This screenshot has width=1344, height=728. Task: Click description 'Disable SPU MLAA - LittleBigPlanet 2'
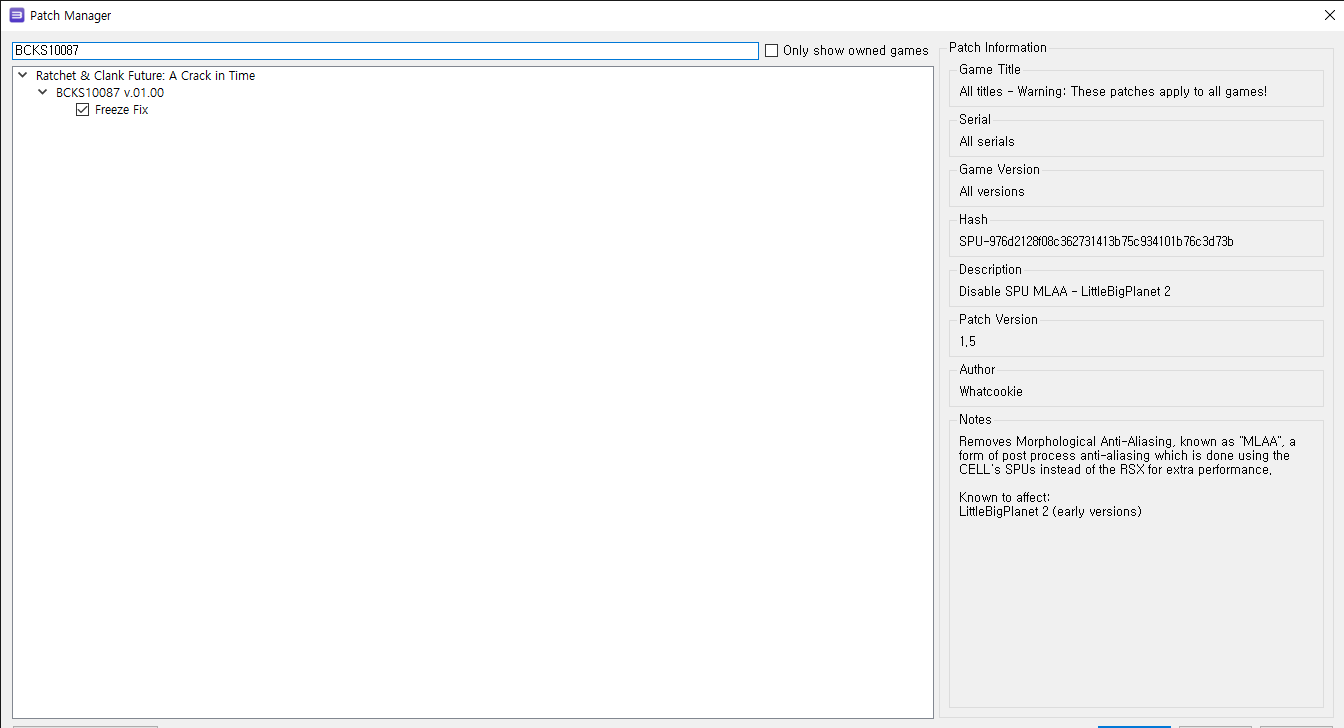1065,291
